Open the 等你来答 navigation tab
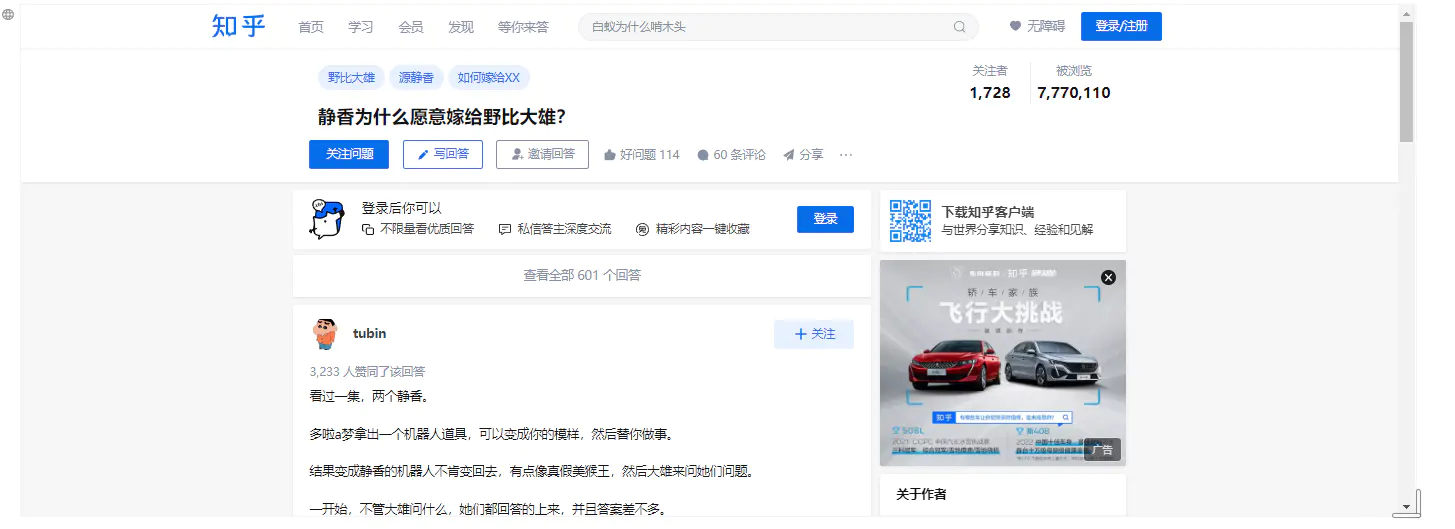Viewport: 1455px width, 529px height. point(523,27)
